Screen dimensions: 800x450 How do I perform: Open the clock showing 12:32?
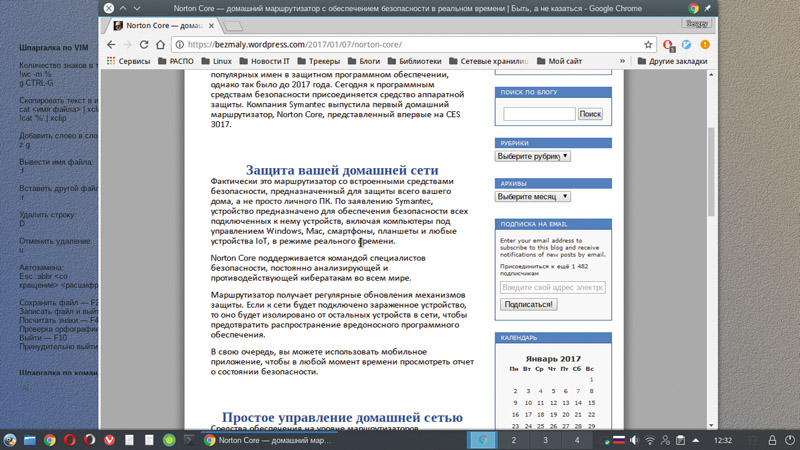point(723,440)
